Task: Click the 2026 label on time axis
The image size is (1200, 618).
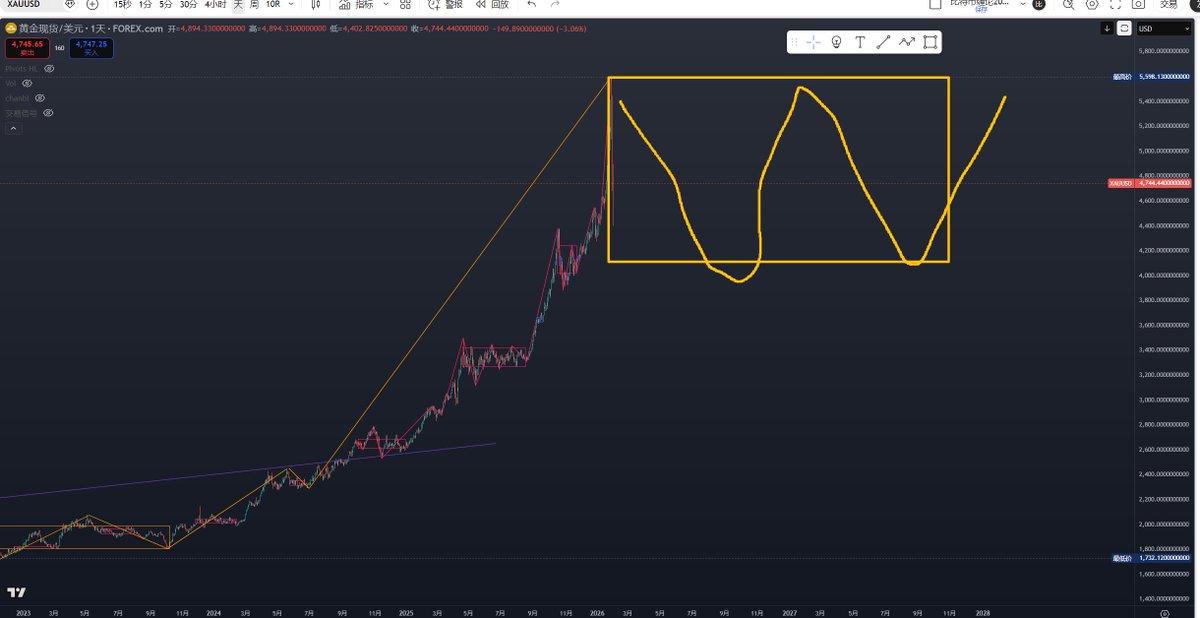Action: (x=598, y=611)
